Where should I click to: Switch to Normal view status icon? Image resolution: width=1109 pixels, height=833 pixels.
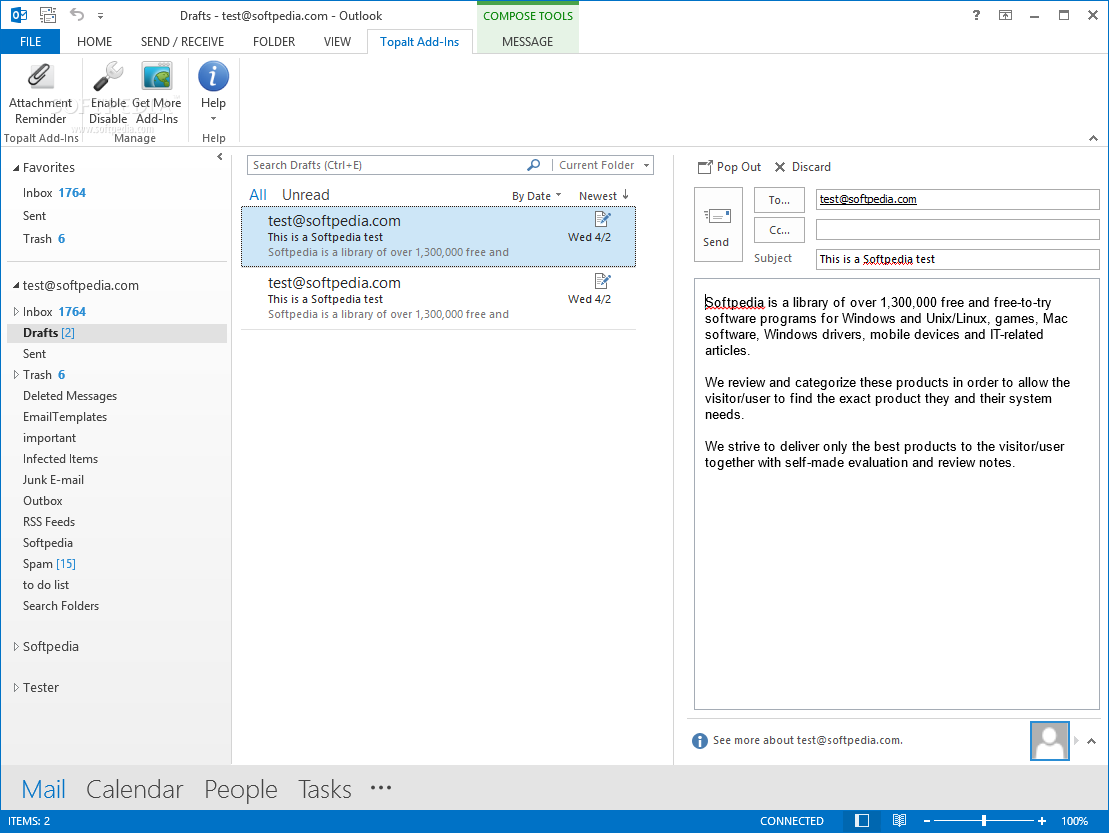click(861, 820)
